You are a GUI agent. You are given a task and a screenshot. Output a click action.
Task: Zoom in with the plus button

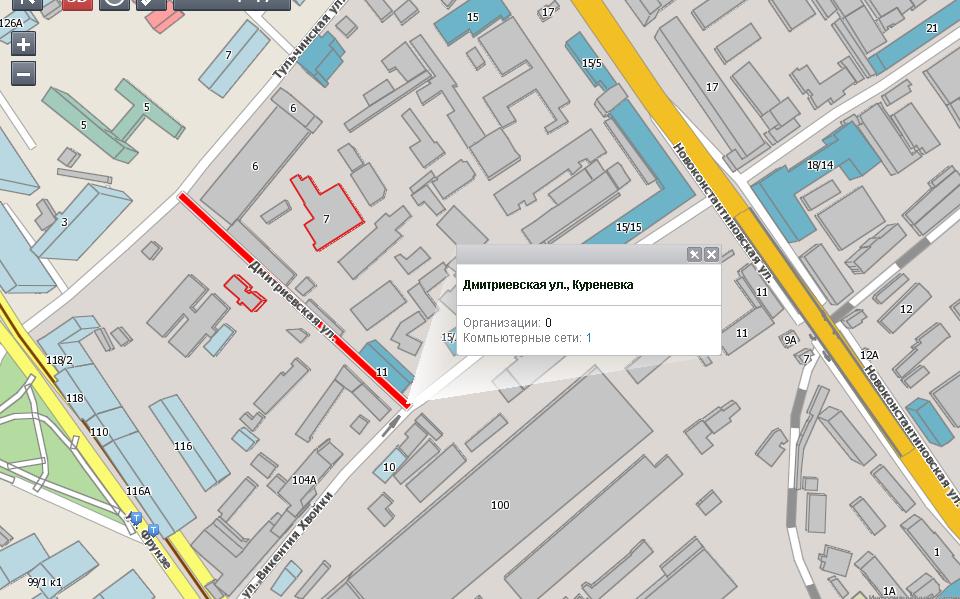(x=24, y=44)
